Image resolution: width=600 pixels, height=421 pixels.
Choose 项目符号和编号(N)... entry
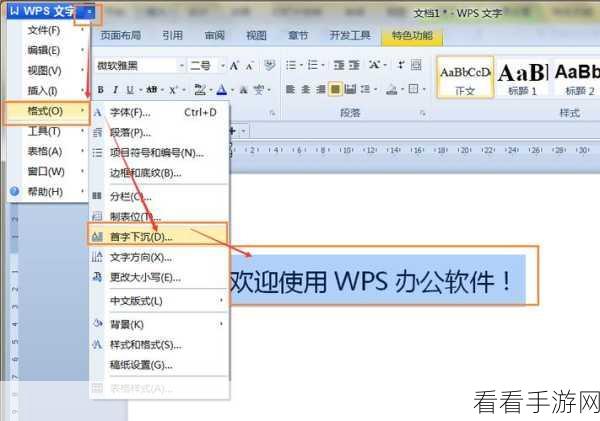pyautogui.click(x=159, y=153)
